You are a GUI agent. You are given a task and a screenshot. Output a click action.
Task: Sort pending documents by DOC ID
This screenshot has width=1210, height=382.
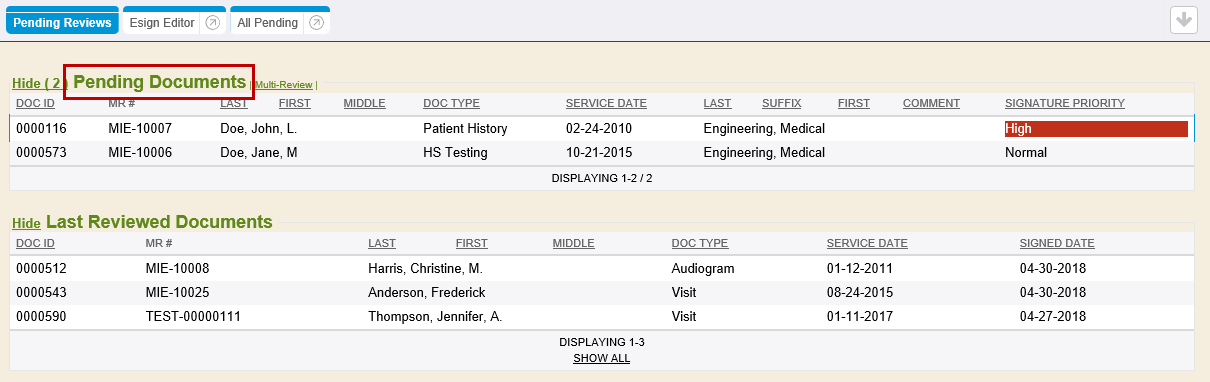(35, 103)
